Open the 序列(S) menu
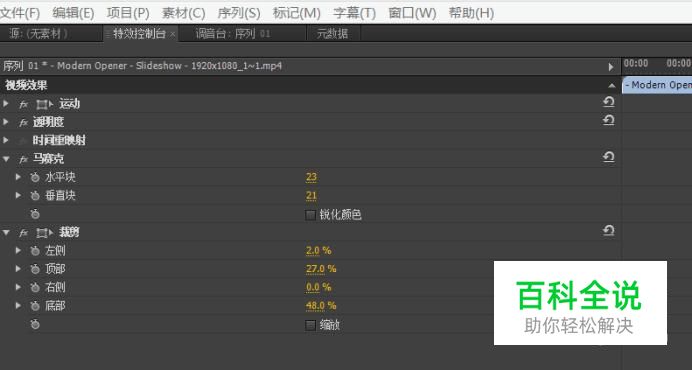 tap(239, 13)
